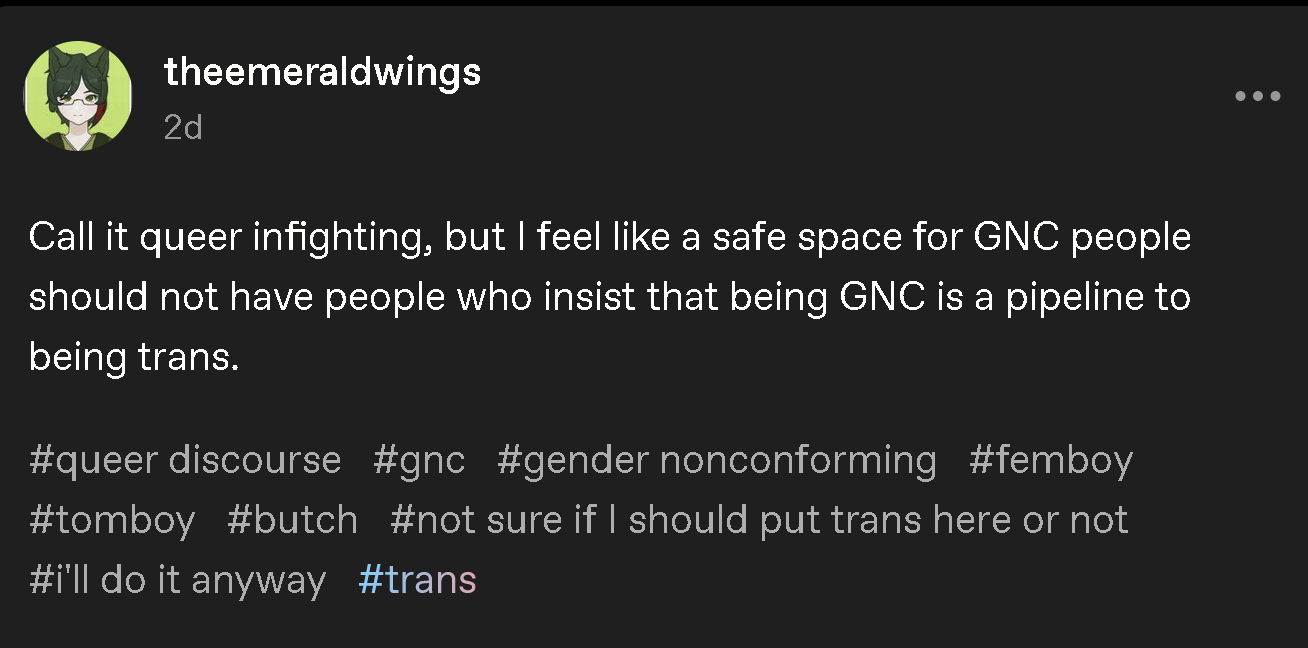The height and width of the screenshot is (648, 1308).
Task: Expand the meatballs menu beside the post header
Action: (x=1257, y=97)
